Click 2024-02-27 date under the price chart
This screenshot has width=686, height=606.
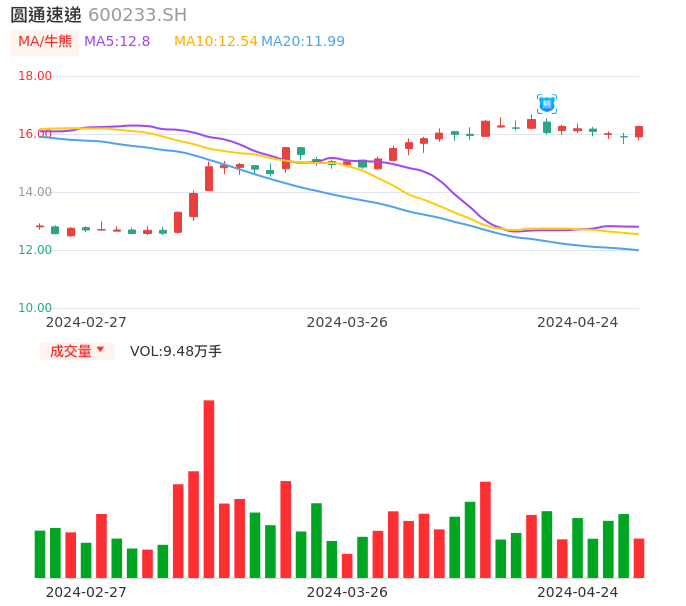click(86, 322)
